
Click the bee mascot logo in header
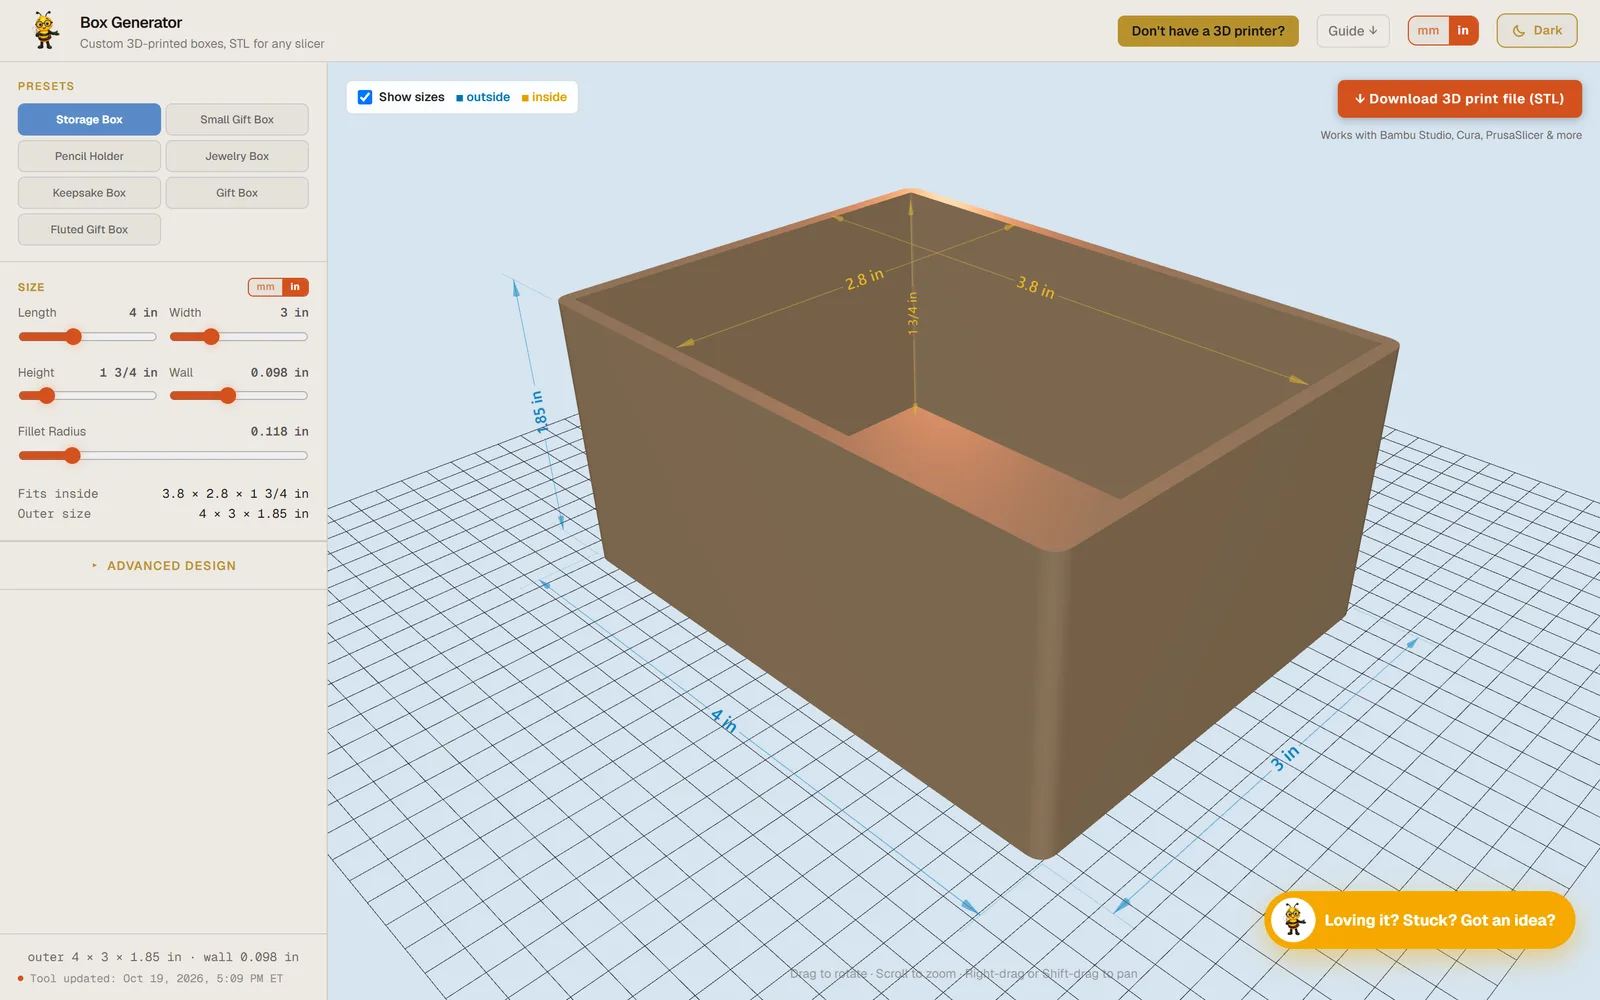(x=45, y=30)
